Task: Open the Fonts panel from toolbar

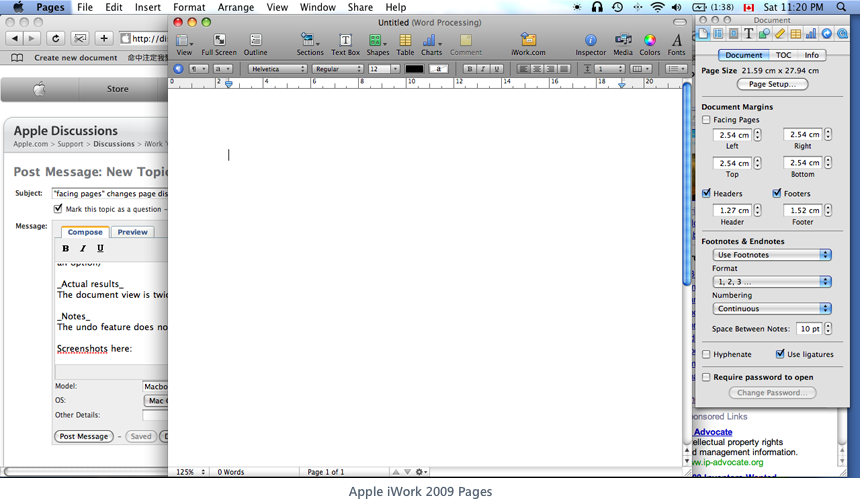Action: (676, 44)
